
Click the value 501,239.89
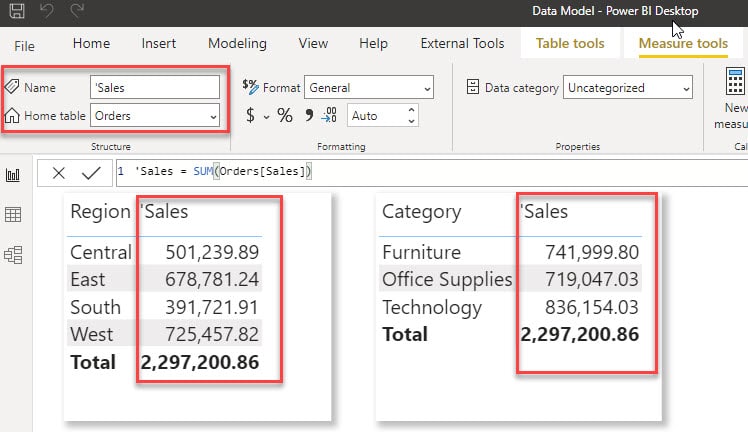[x=212, y=252]
